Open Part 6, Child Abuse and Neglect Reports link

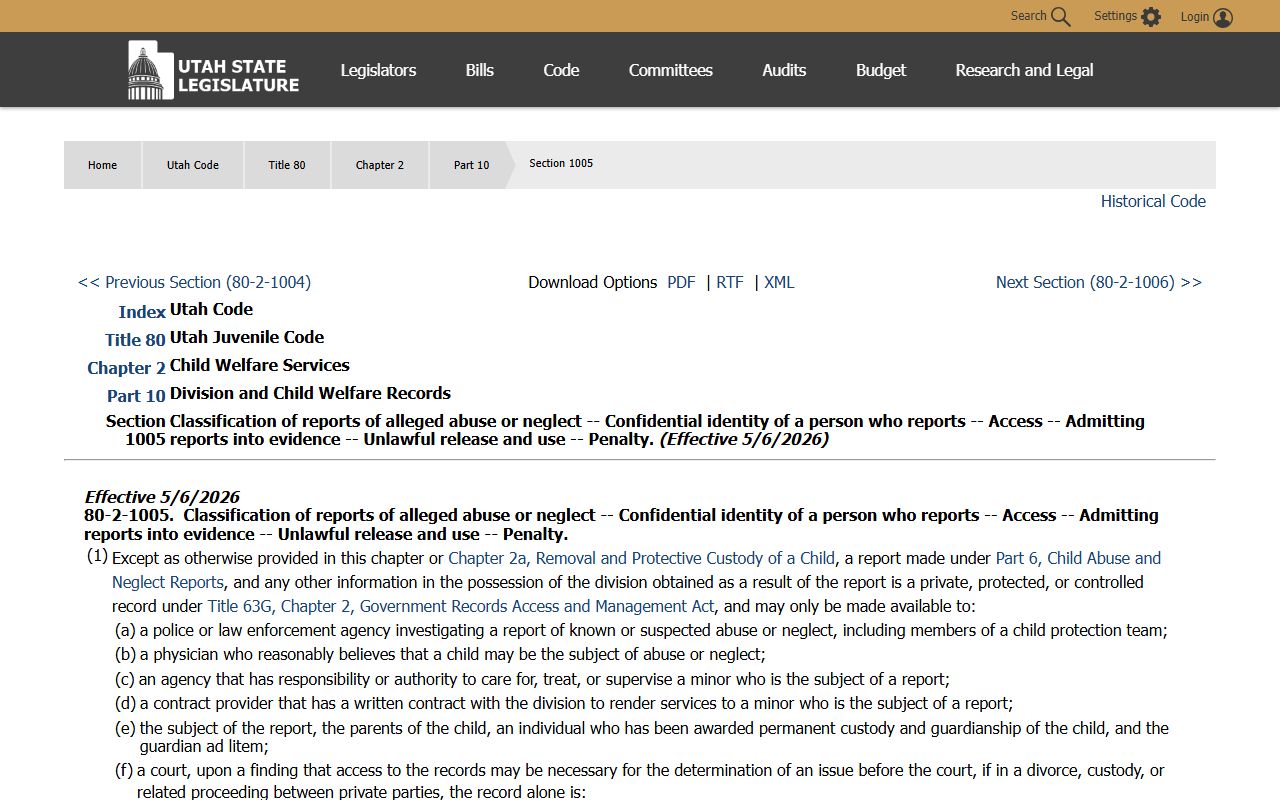click(x=636, y=570)
